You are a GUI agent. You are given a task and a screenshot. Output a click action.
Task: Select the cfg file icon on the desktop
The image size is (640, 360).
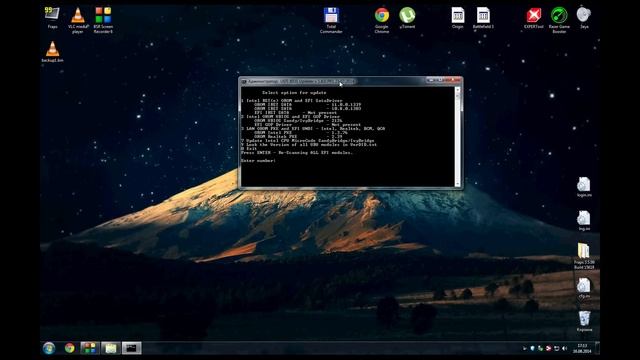[584, 288]
